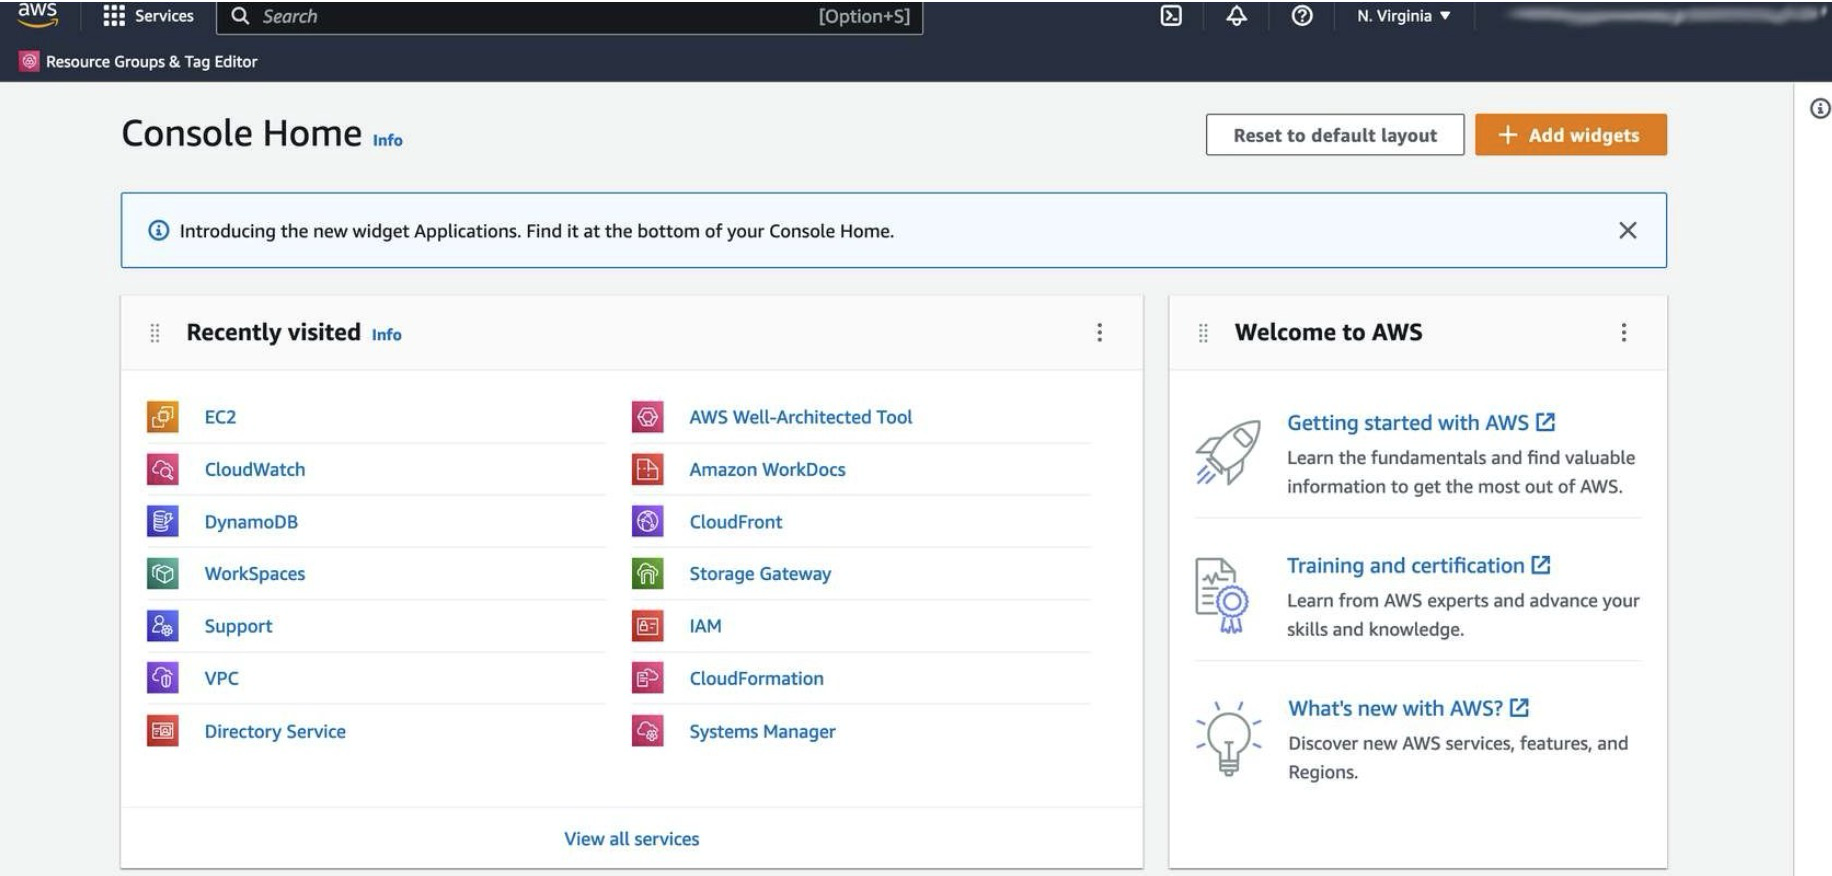Grab the Recently visited drag handle
Screen dimensions: 1832x876
[155, 333]
